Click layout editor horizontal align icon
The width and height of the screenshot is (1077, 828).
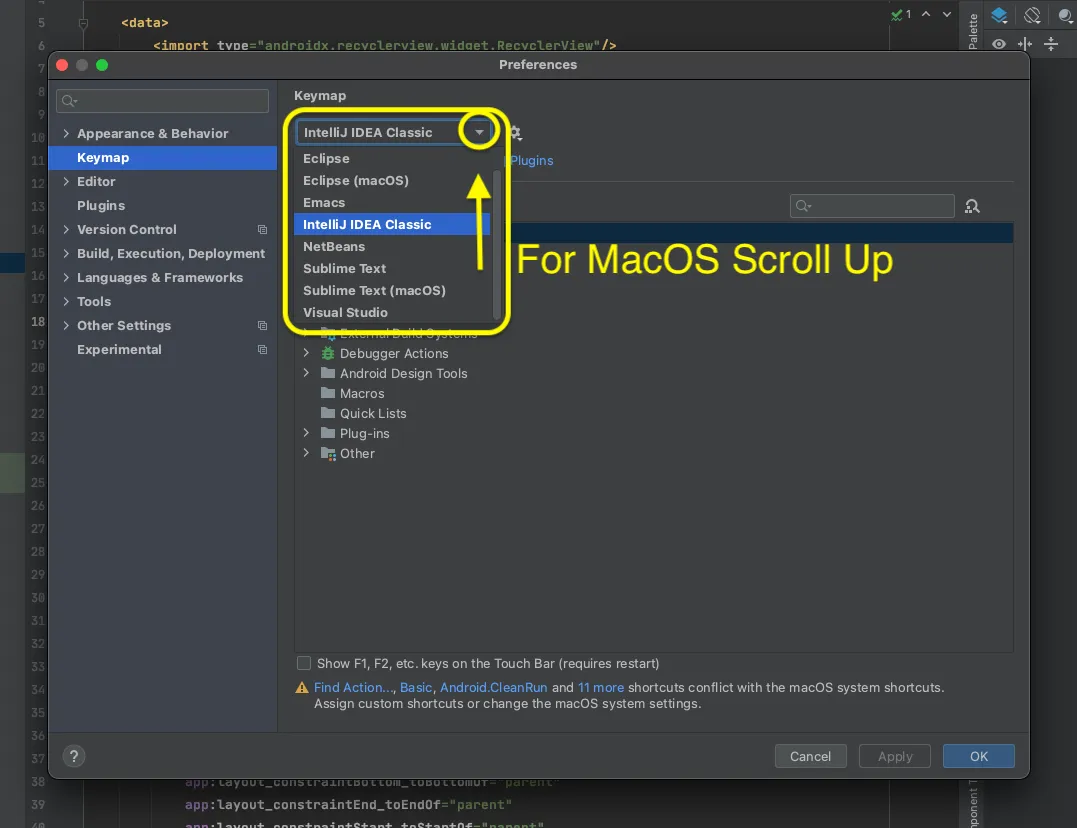click(1025, 44)
